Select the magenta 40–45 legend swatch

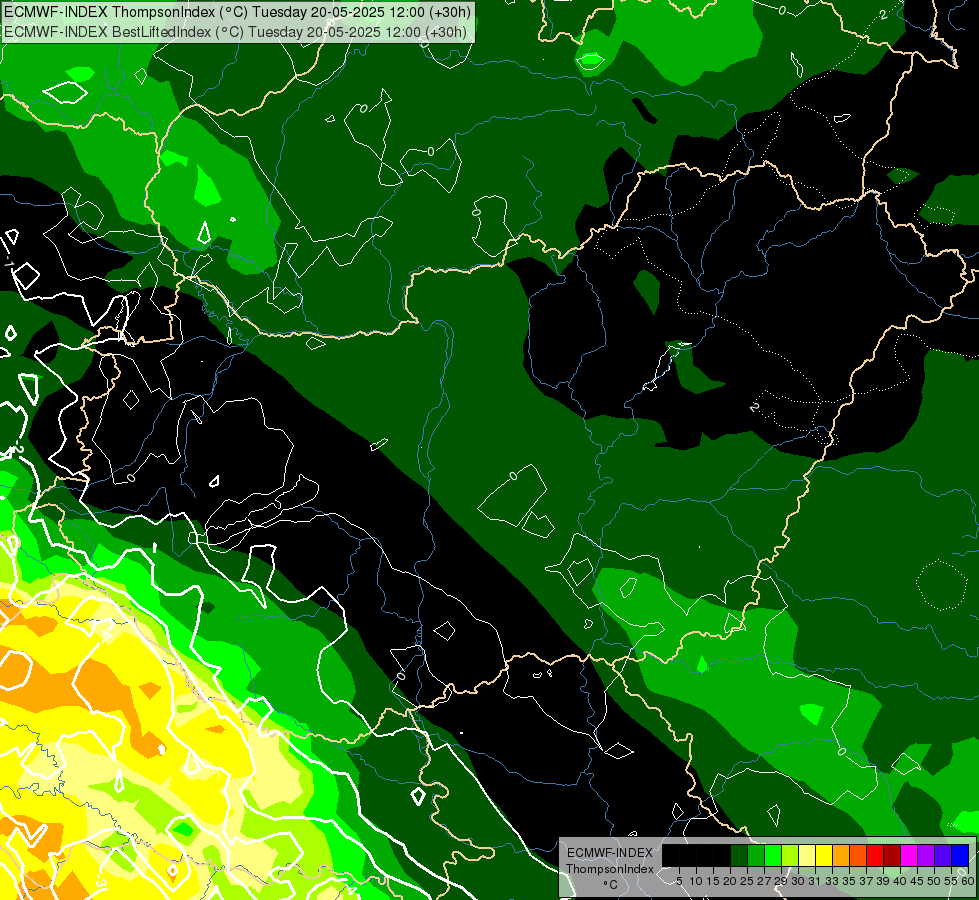coord(909,855)
